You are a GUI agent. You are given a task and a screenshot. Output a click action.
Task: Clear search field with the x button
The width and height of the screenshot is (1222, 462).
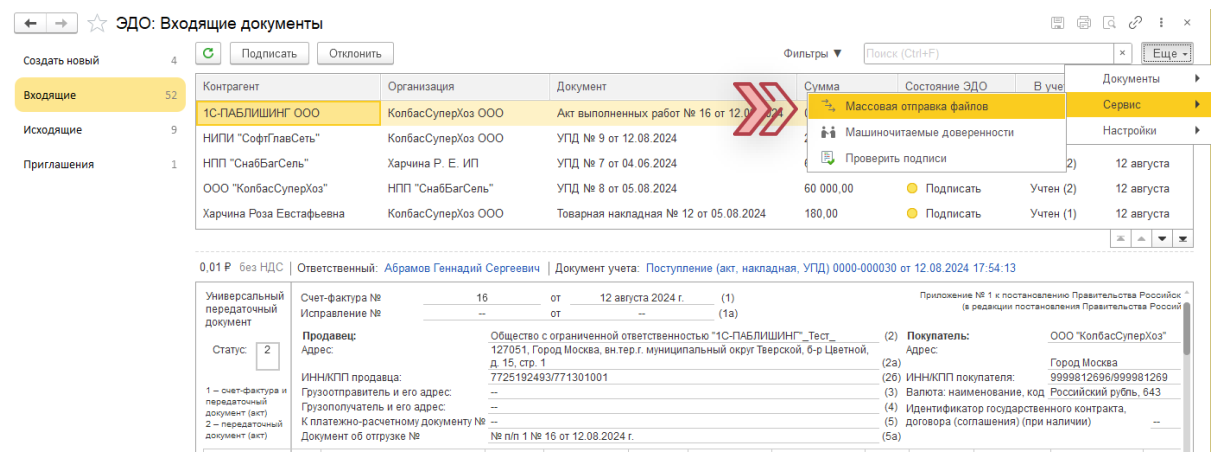1123,53
